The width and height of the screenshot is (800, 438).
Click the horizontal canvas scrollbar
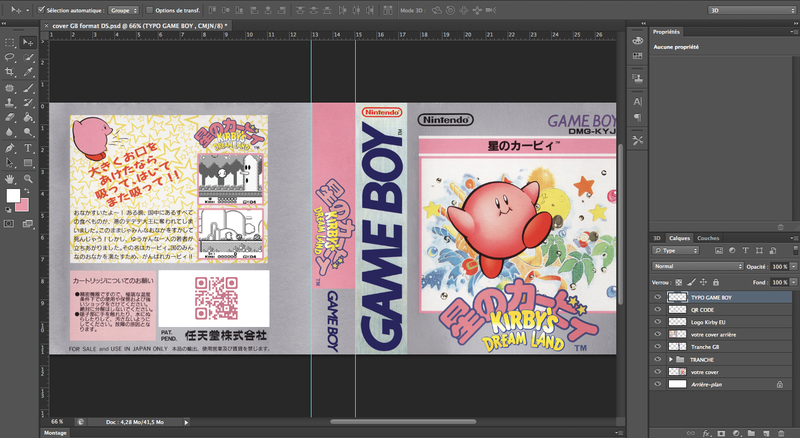[403, 422]
